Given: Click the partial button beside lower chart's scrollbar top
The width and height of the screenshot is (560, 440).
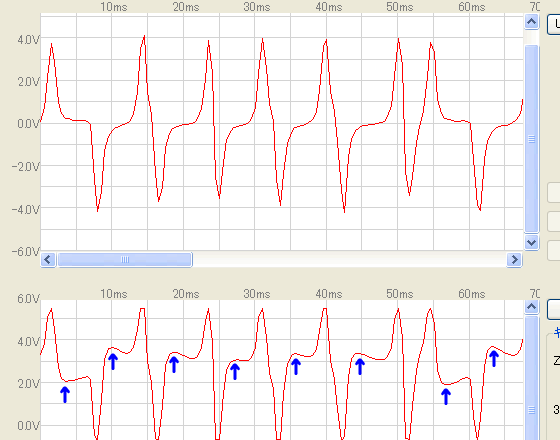Looking at the screenshot, I should [x=554, y=309].
